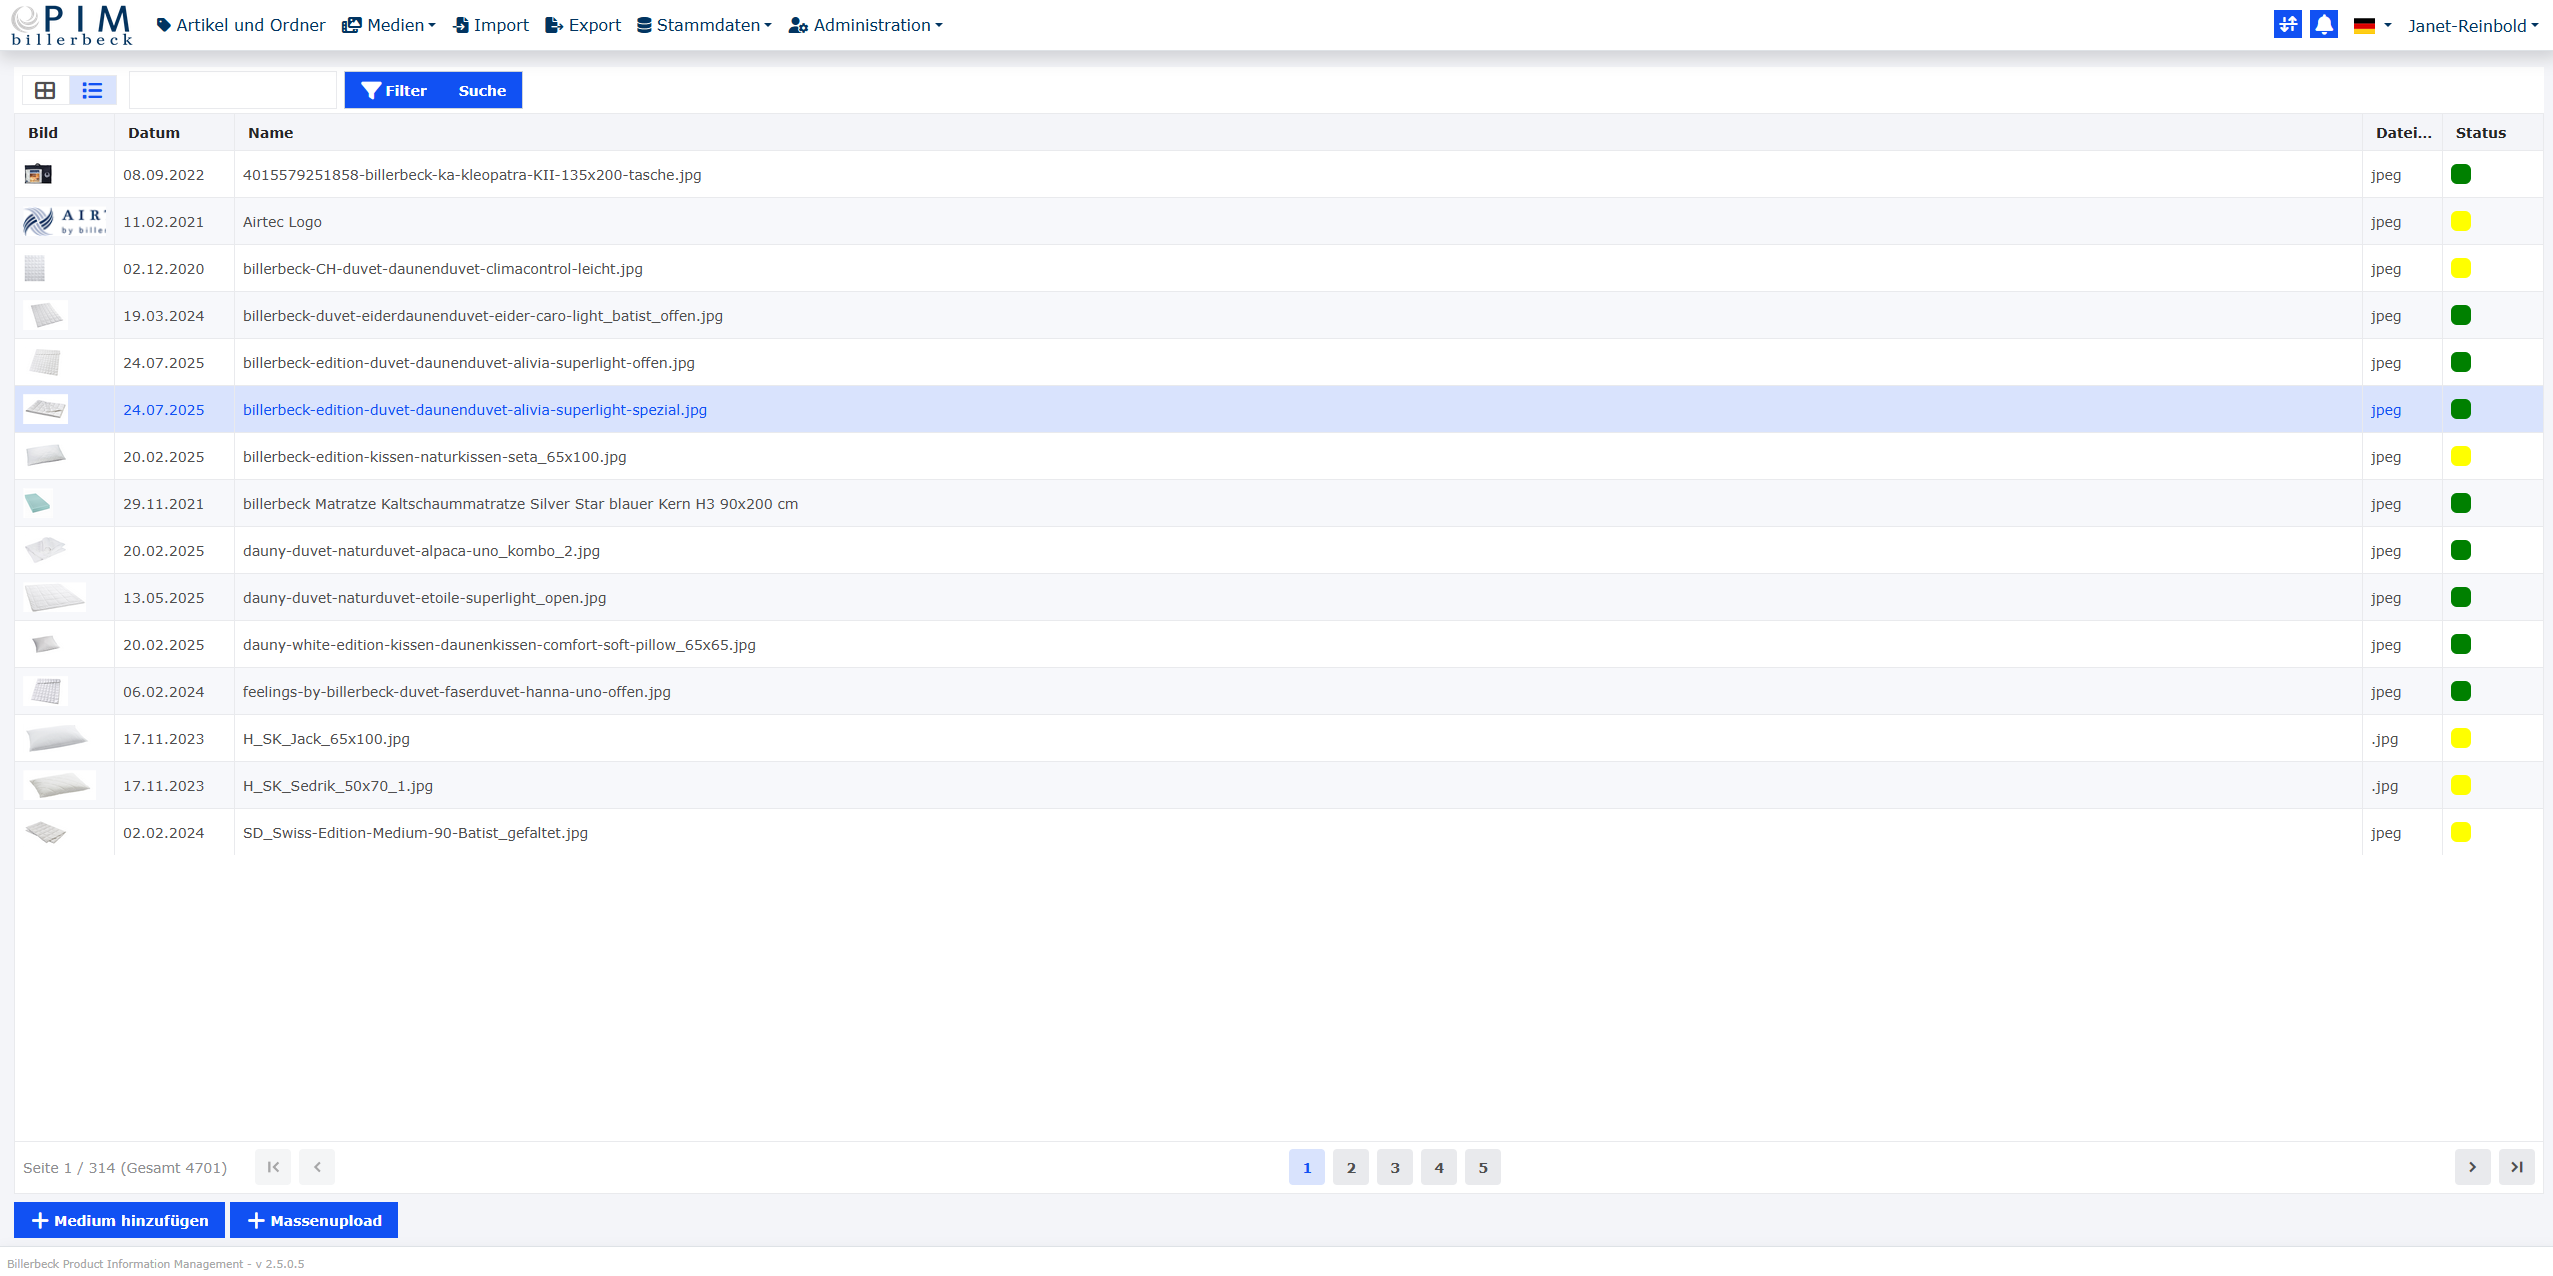
Task: Click the PIM billerbeck logo
Action: [x=72, y=25]
